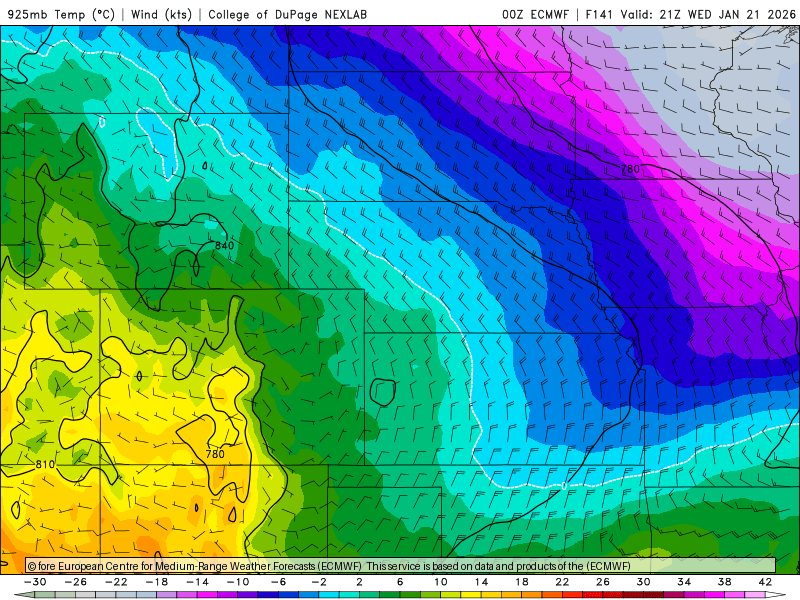Click the '−18' color scale label
The height and width of the screenshot is (600, 800).
[x=157, y=582]
